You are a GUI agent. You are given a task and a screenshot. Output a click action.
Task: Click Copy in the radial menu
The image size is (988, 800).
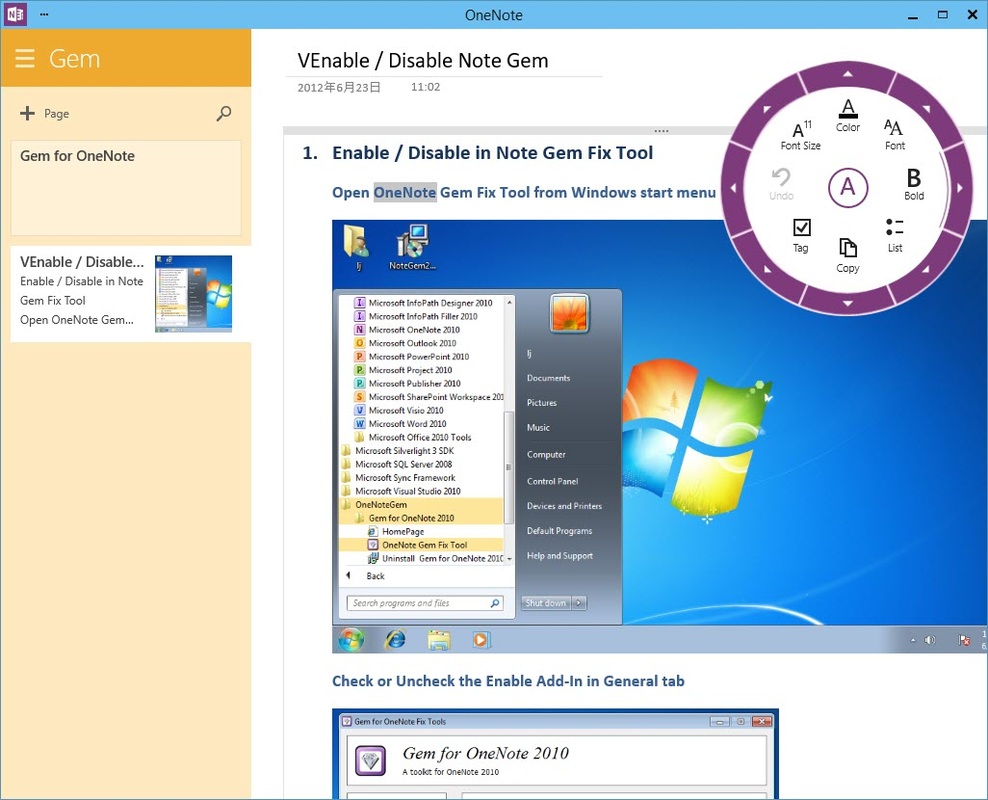point(848,255)
